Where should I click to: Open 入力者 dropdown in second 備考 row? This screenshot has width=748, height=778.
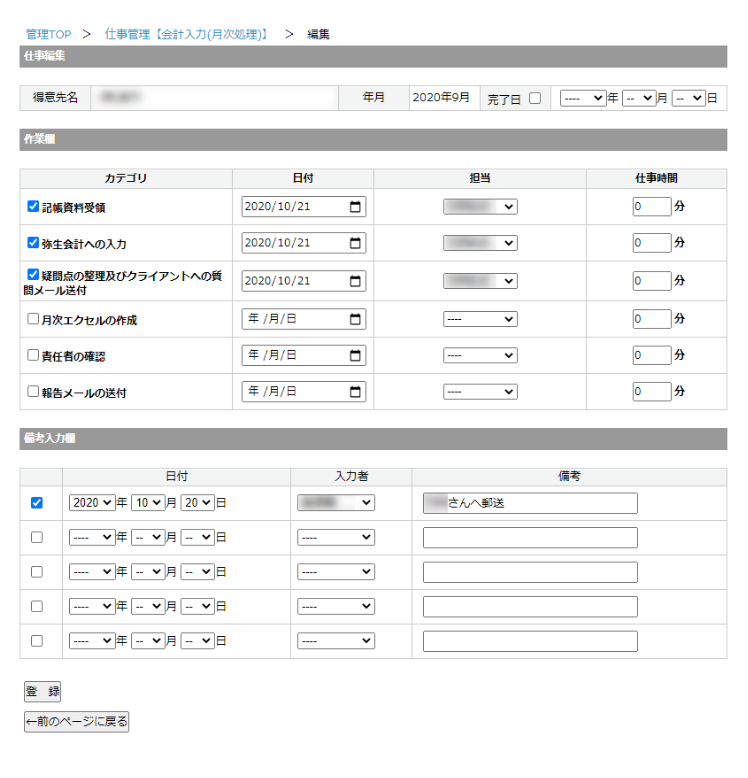tap(336, 537)
